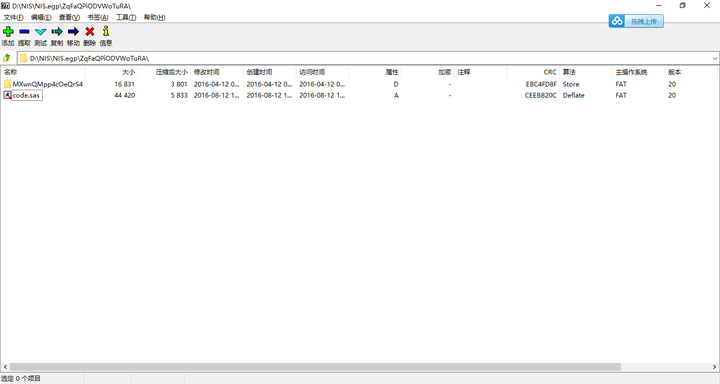This screenshot has height=384, width=720.
Task: Click the 拖拽上传 upload button
Action: pos(644,21)
